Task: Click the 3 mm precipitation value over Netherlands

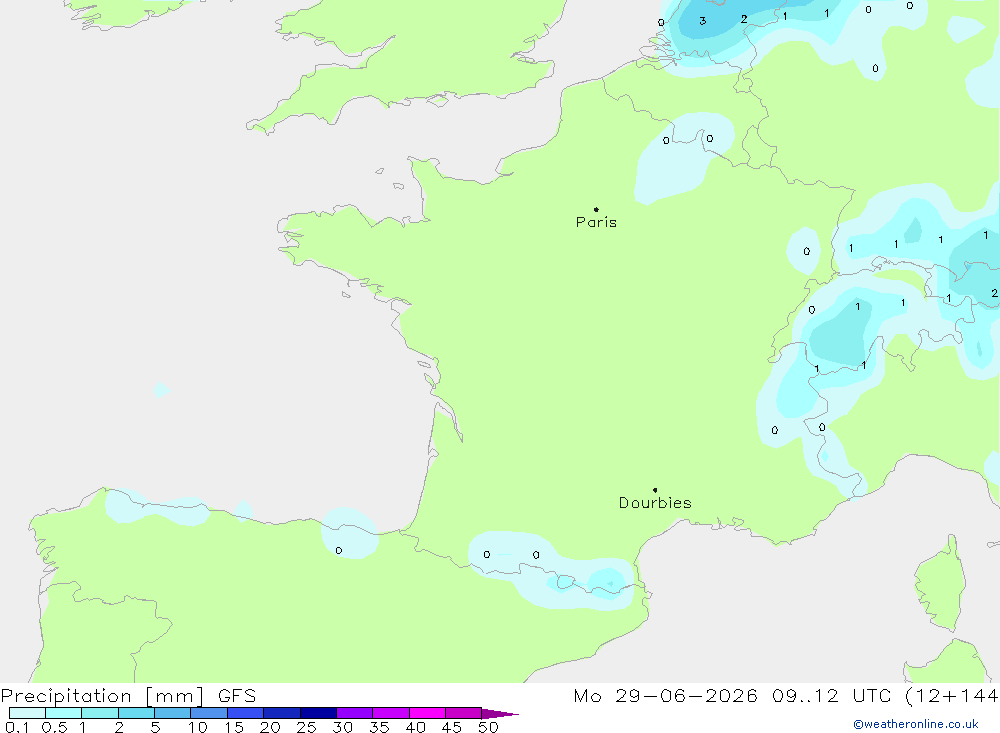Action: click(702, 21)
